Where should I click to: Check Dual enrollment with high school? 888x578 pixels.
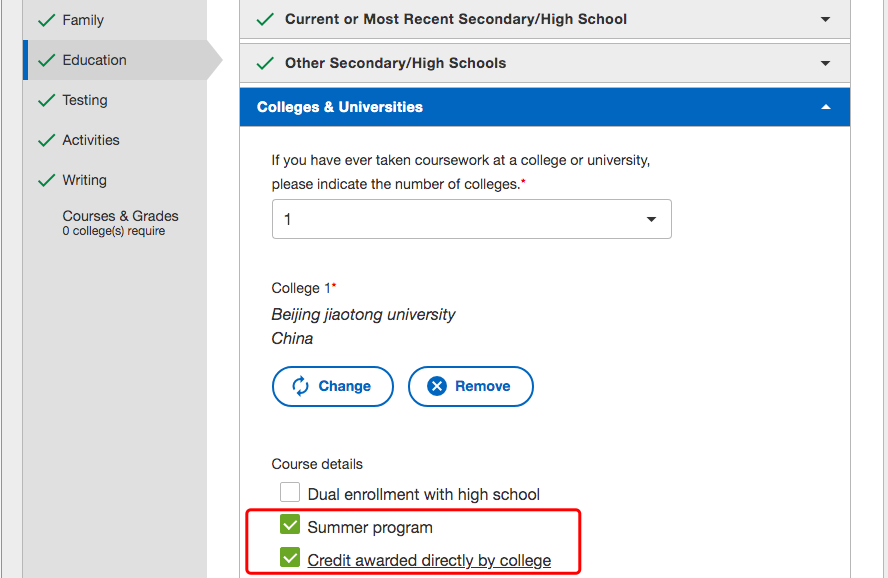click(x=290, y=492)
